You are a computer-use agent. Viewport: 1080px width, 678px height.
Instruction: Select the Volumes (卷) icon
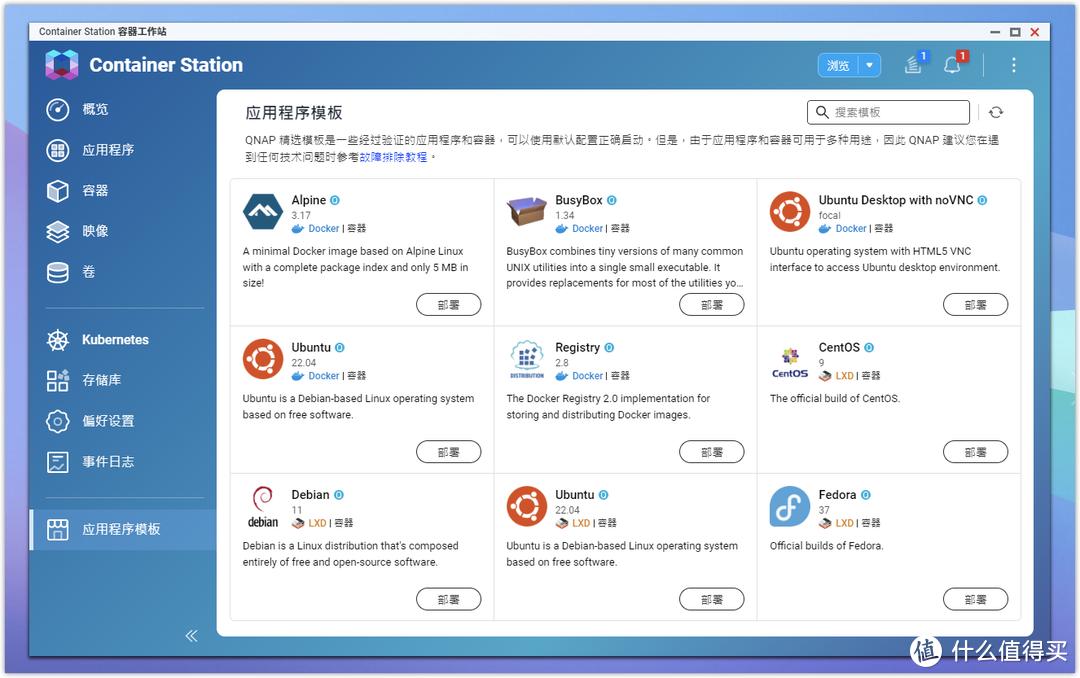point(58,272)
